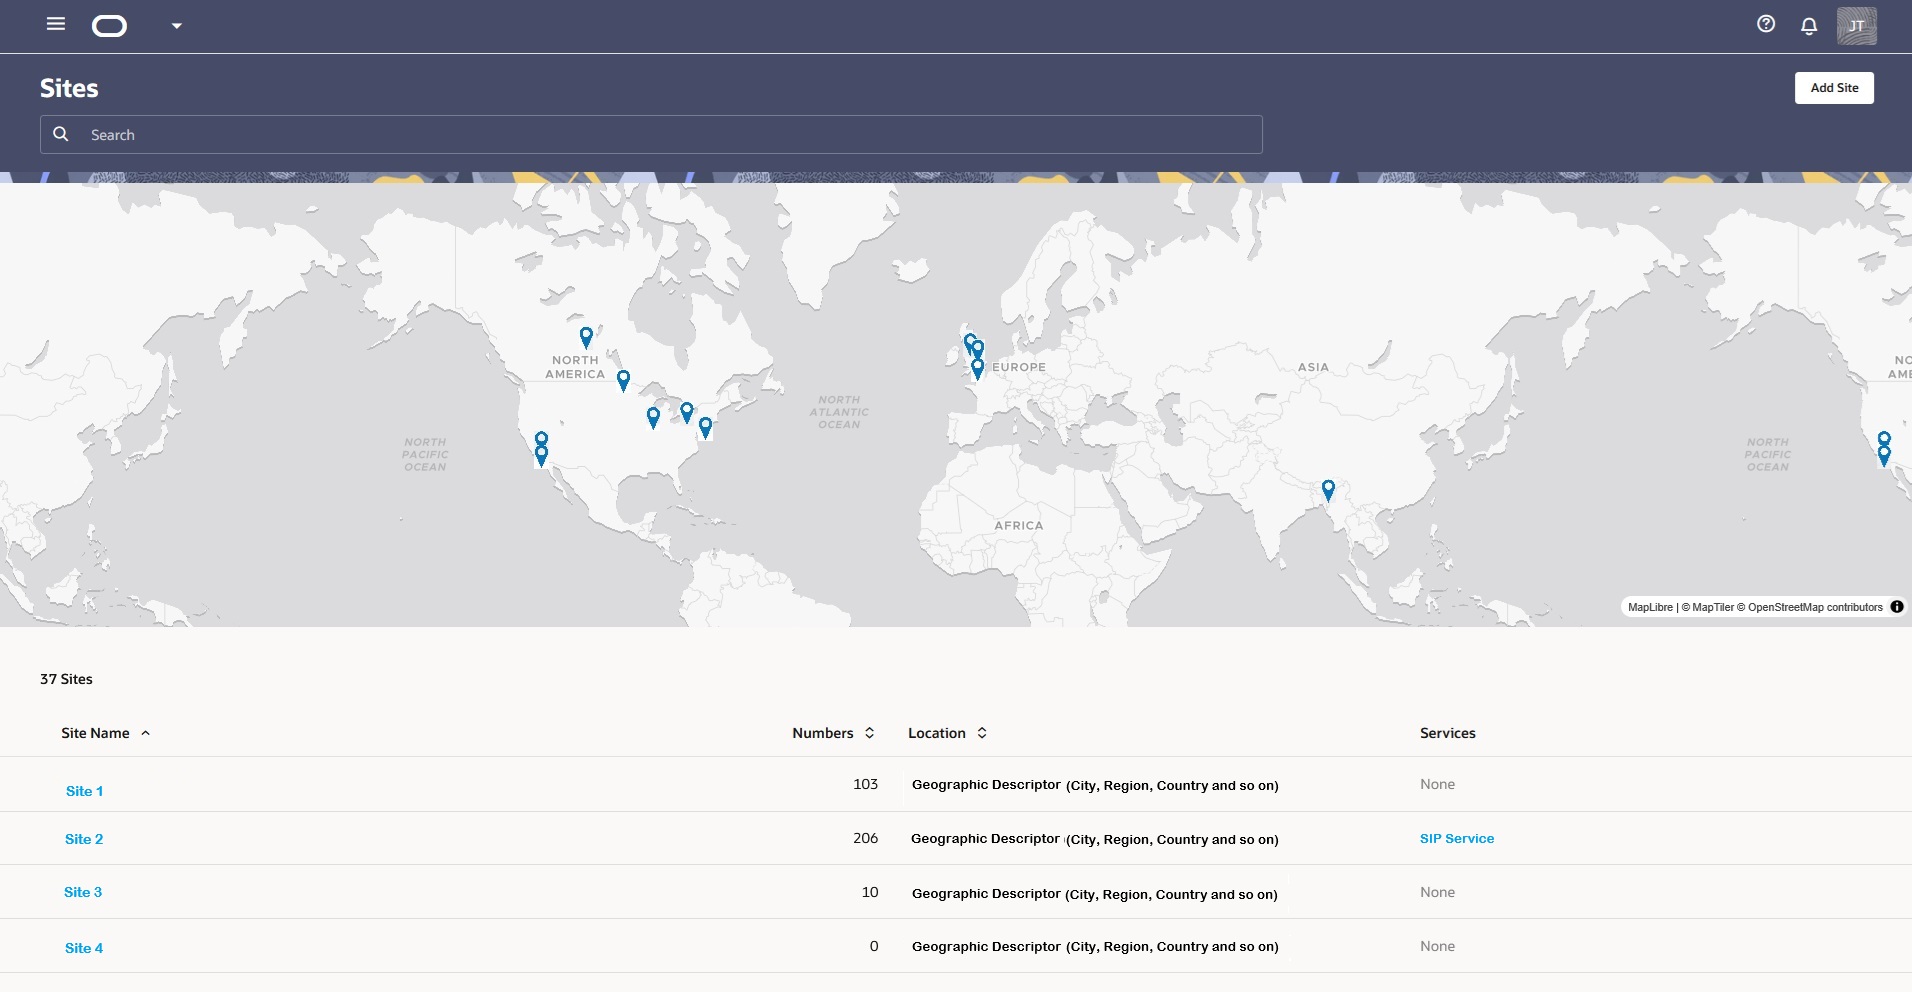1912x992 pixels.
Task: Click the Add Site button
Action: pyautogui.click(x=1834, y=88)
